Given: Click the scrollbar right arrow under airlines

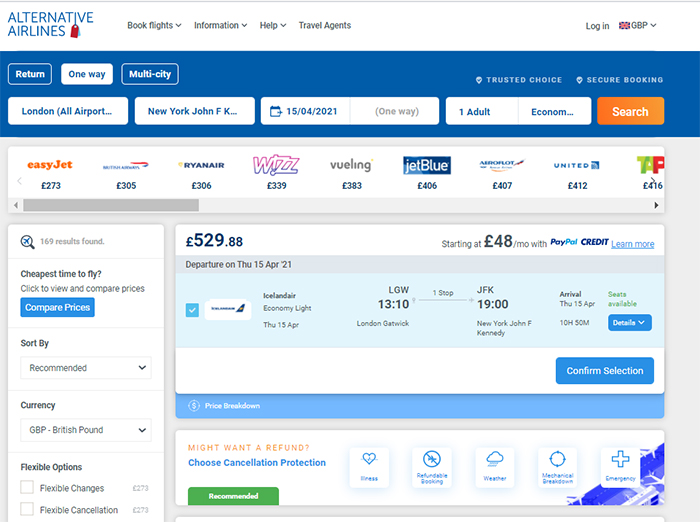Looking at the screenshot, I should tap(656, 205).
